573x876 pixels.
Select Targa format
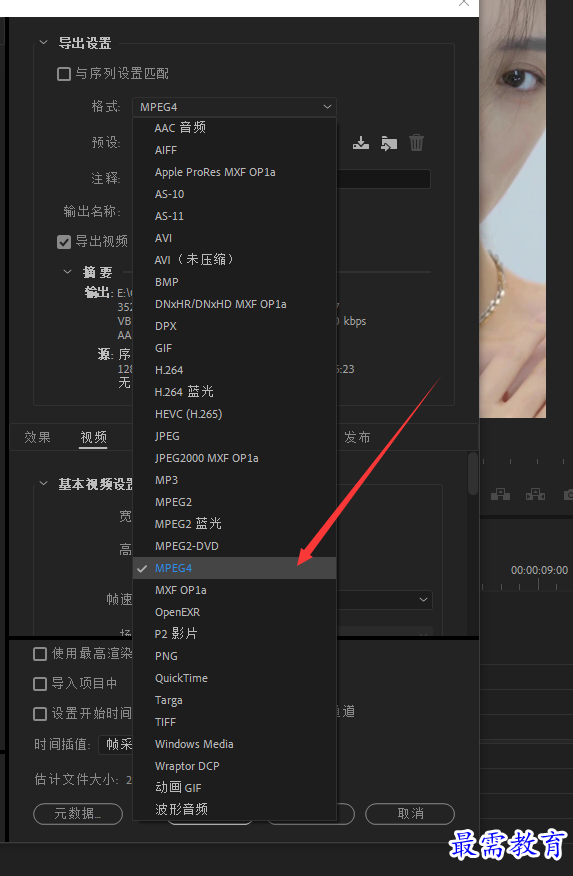pos(234,700)
